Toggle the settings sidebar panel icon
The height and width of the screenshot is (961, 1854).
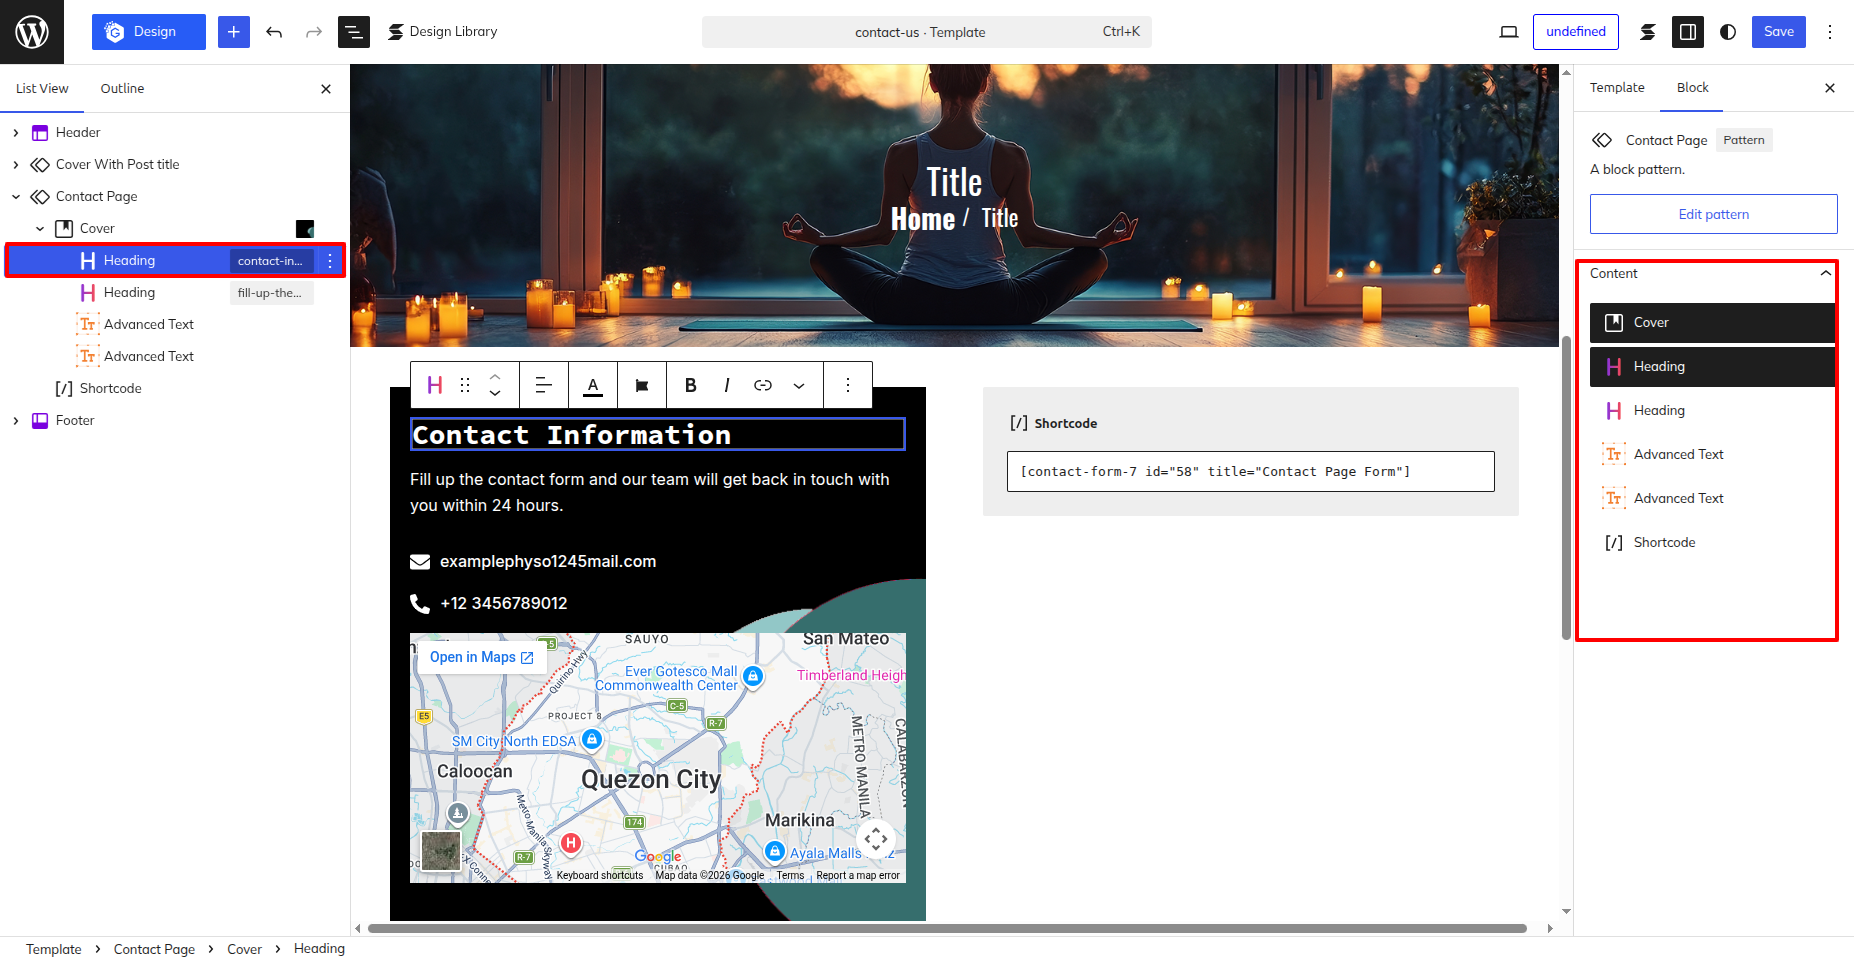[1688, 32]
